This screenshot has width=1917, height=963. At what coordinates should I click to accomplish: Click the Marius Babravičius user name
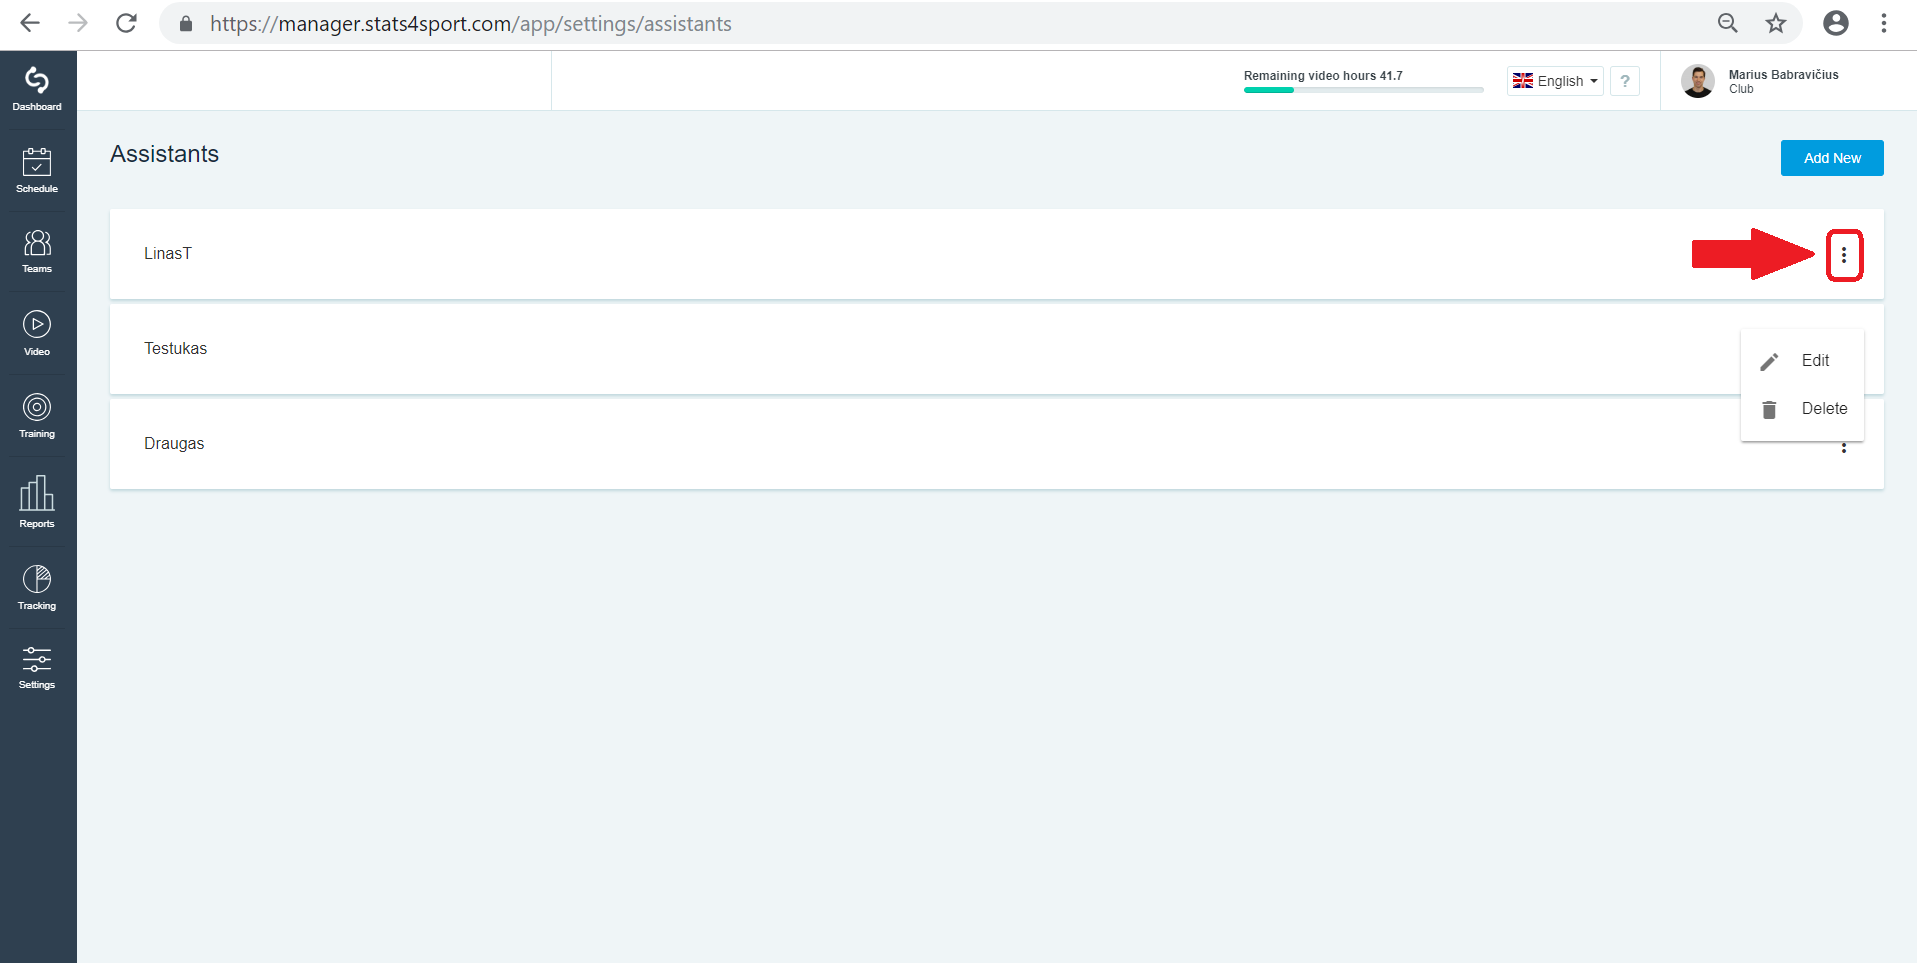pyautogui.click(x=1784, y=75)
